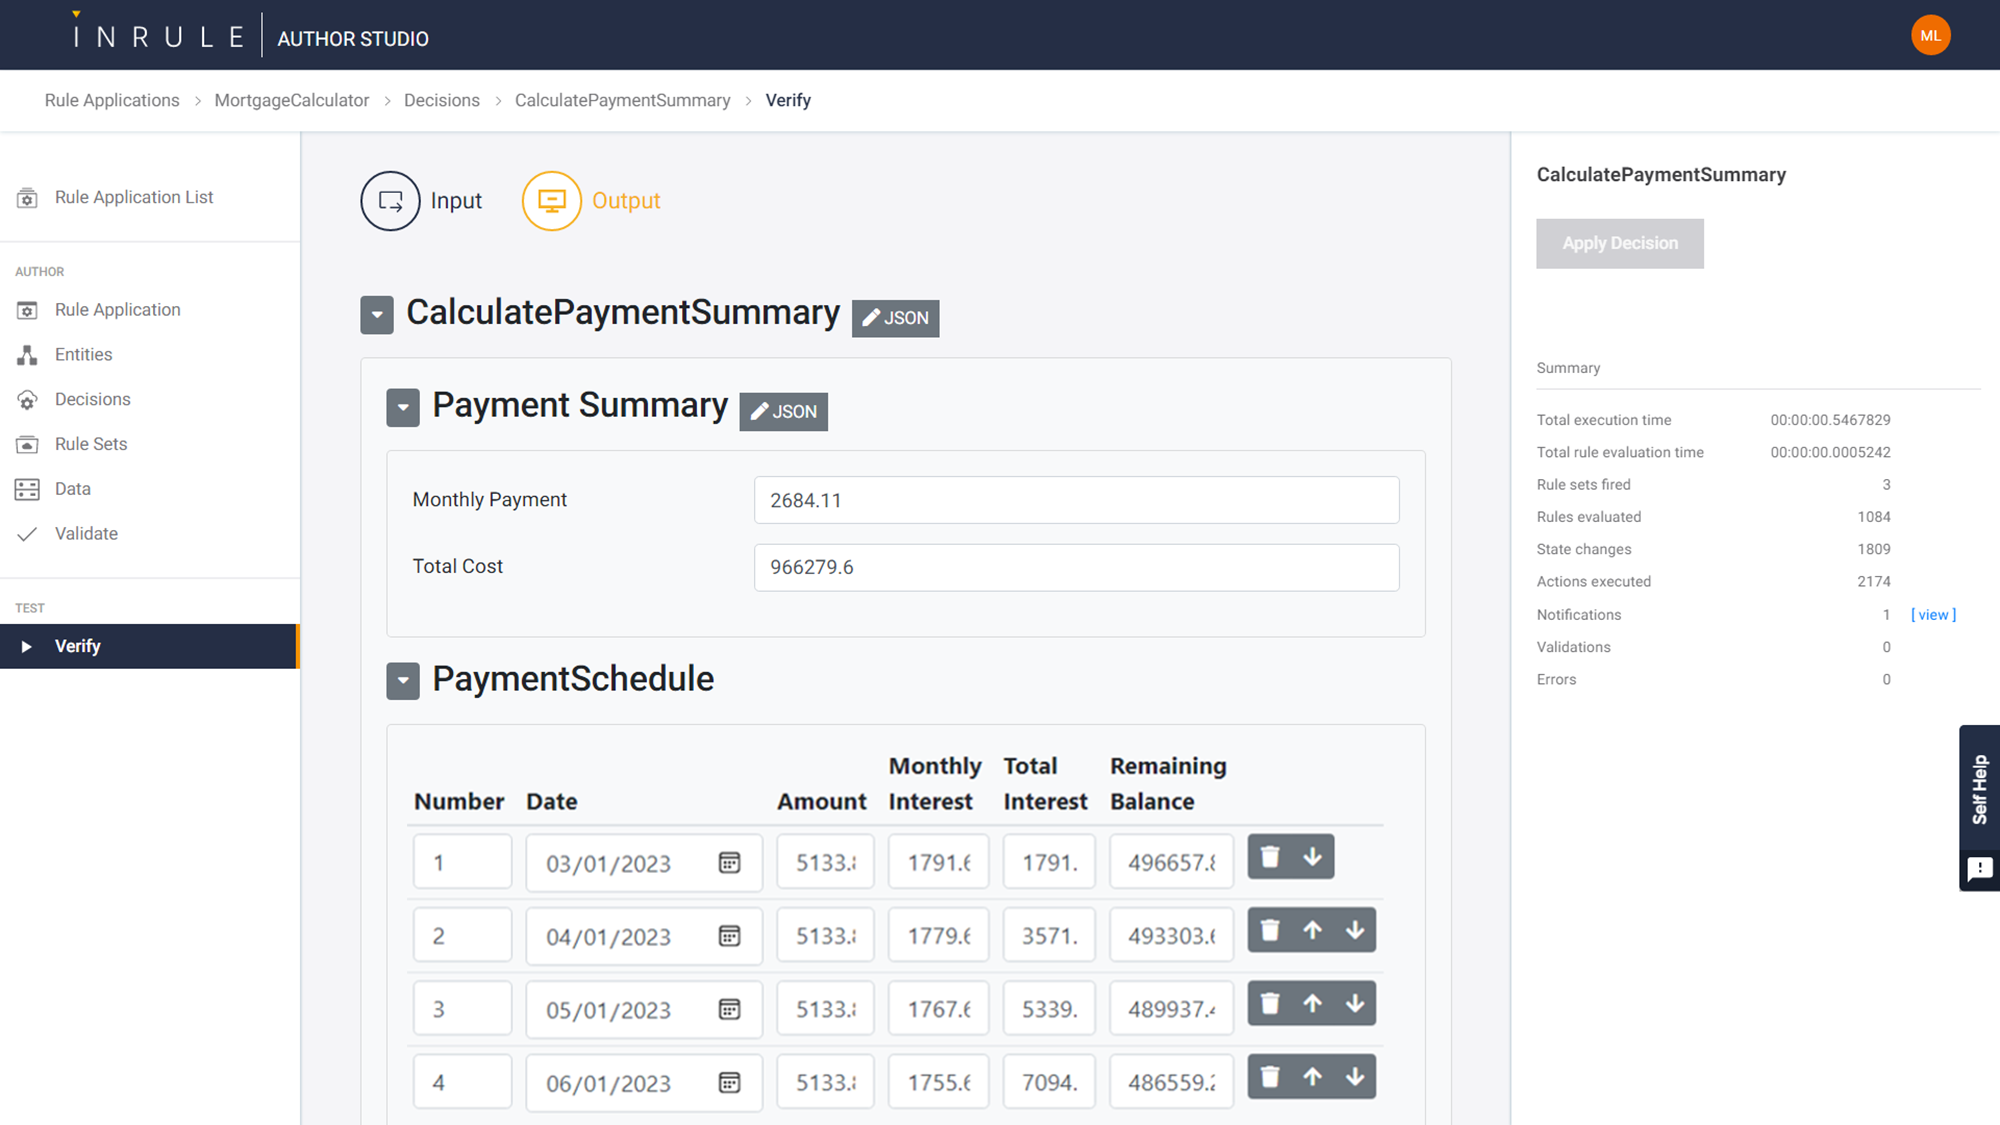Viewport: 2000px width, 1125px height.
Task: Open calendar picker for 06/01/2023 date
Action: coord(729,1082)
